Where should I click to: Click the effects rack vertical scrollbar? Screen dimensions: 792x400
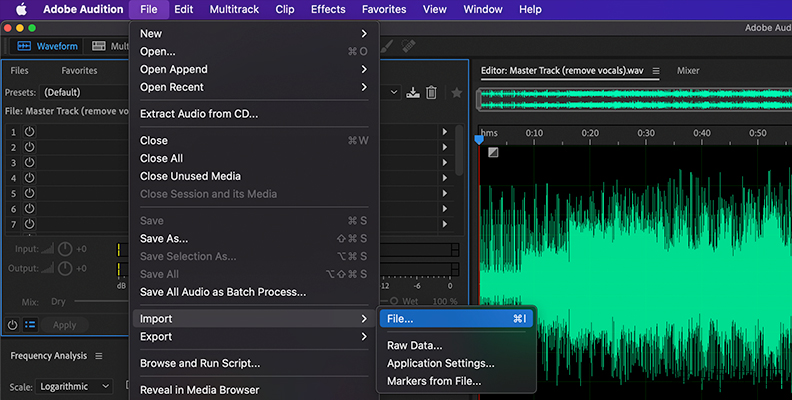(x=459, y=151)
